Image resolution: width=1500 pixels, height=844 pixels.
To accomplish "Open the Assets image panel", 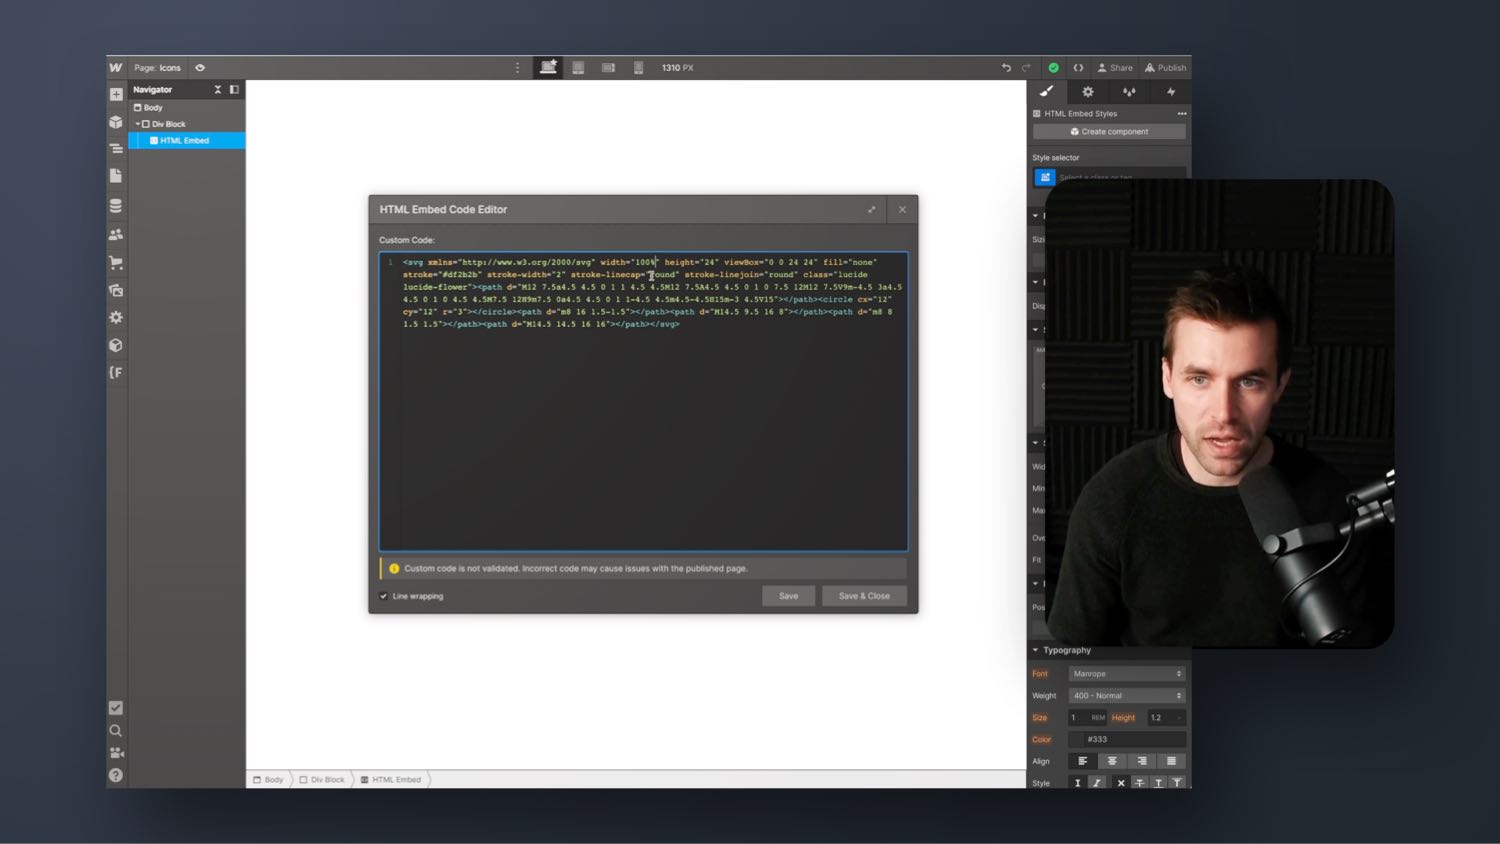I will pyautogui.click(x=116, y=290).
